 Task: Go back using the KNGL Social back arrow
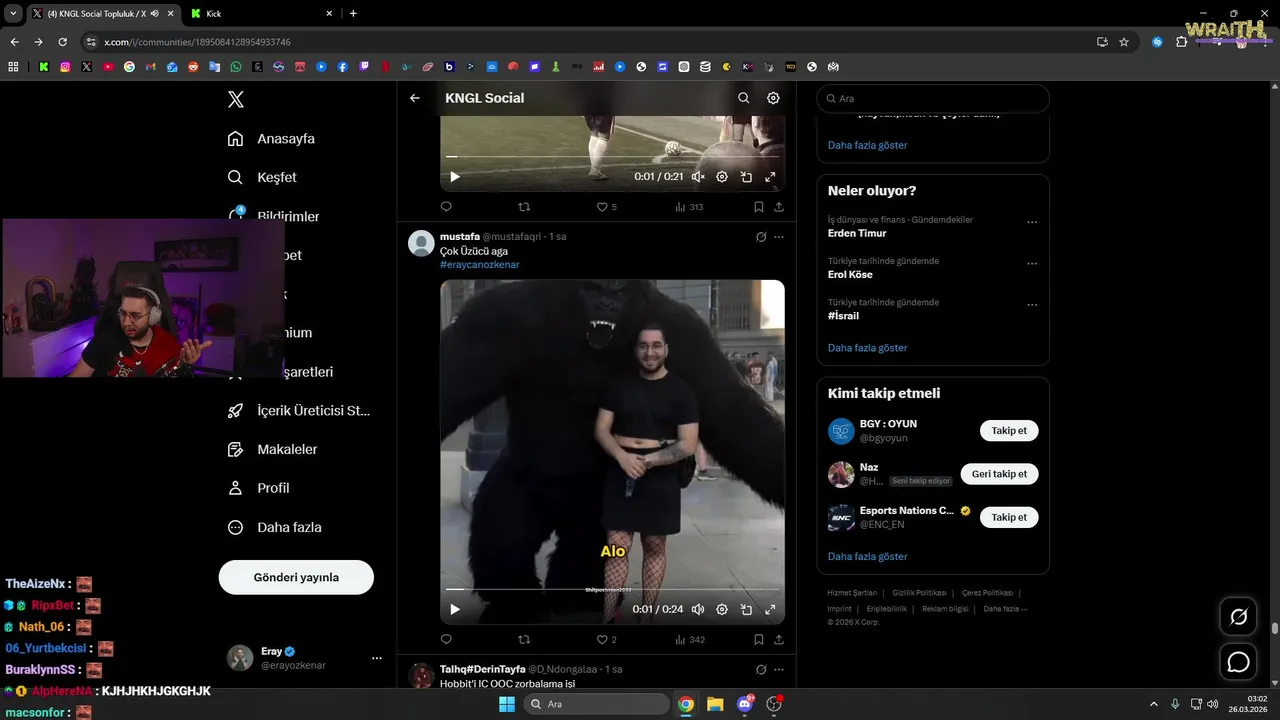tap(415, 98)
